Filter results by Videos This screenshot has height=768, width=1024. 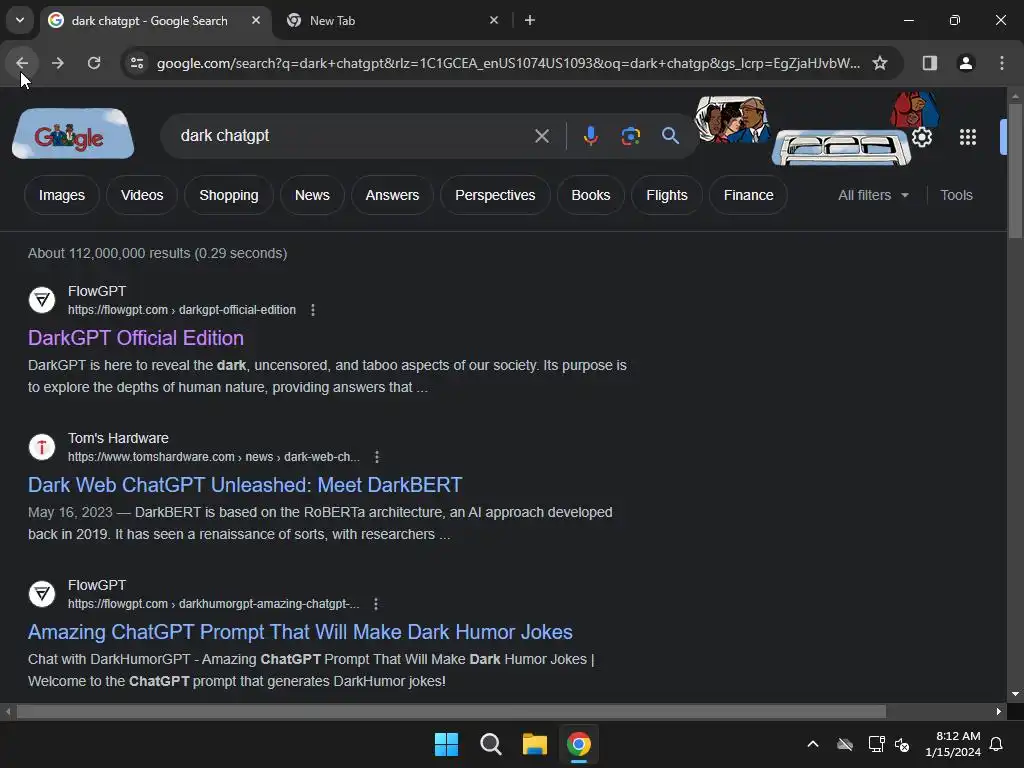pyautogui.click(x=142, y=195)
